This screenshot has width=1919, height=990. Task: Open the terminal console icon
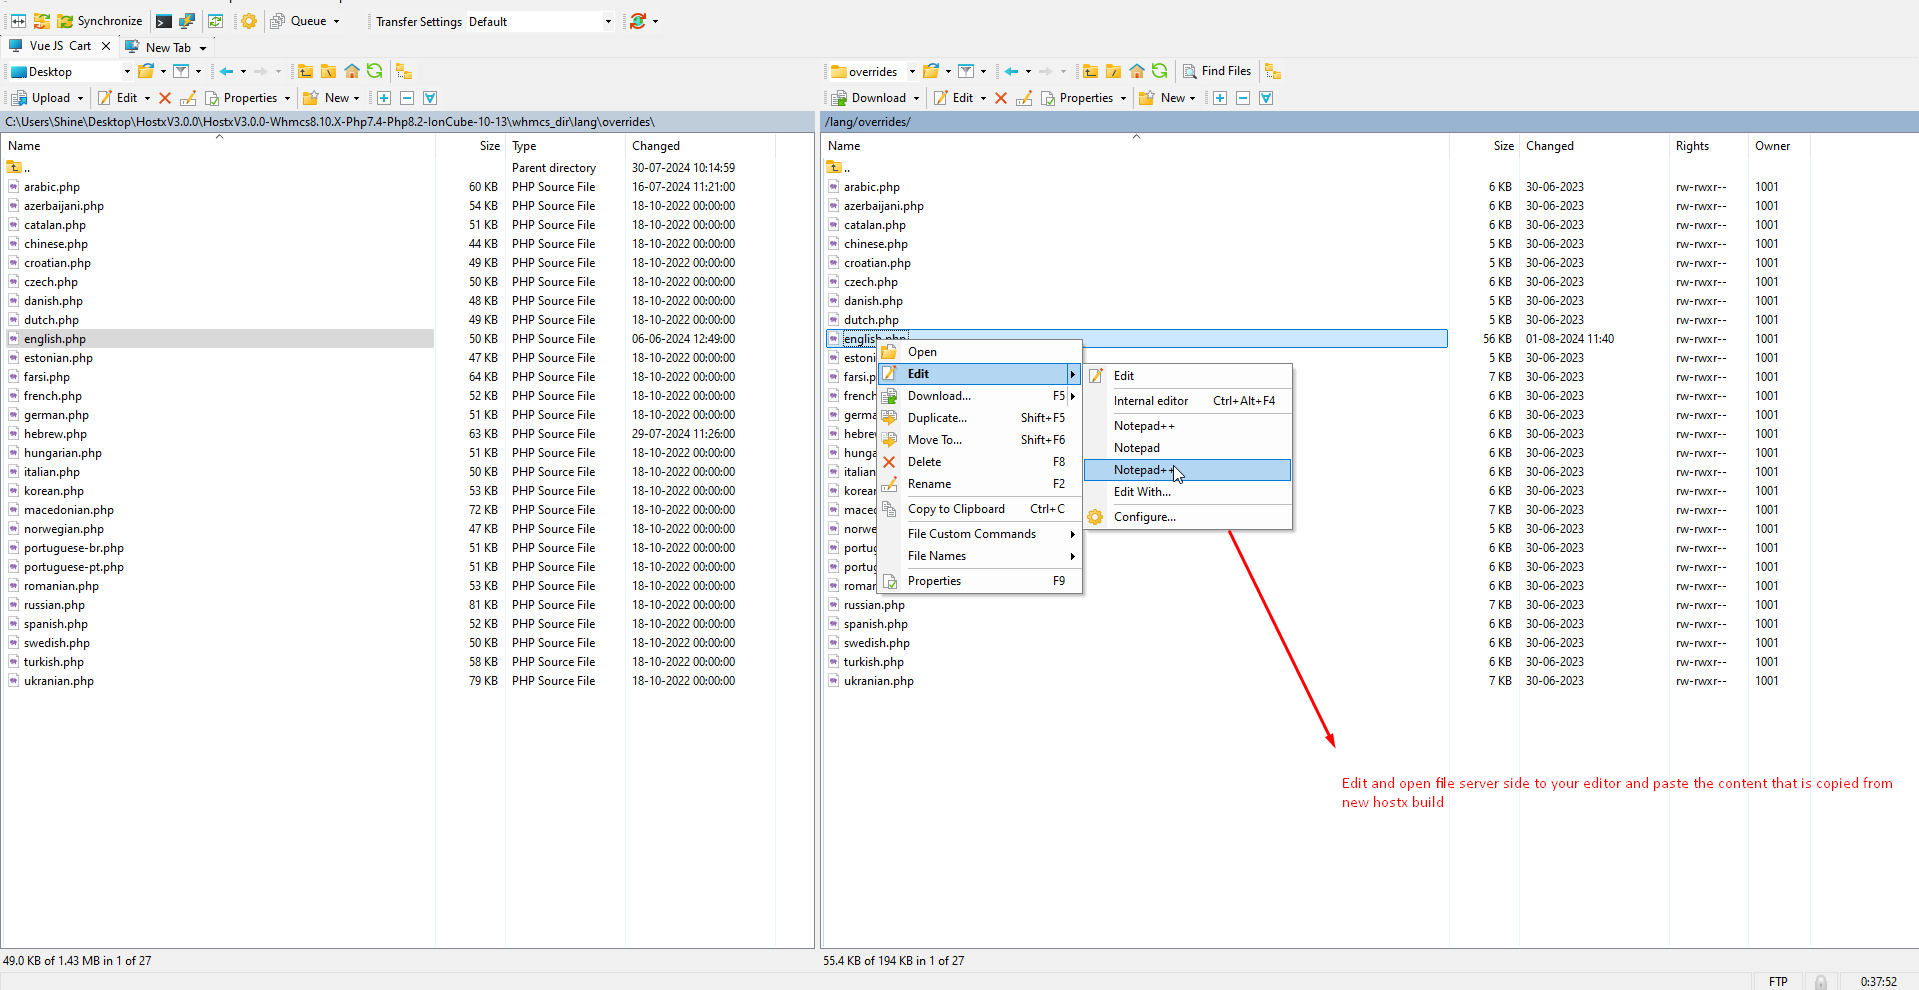click(x=163, y=21)
